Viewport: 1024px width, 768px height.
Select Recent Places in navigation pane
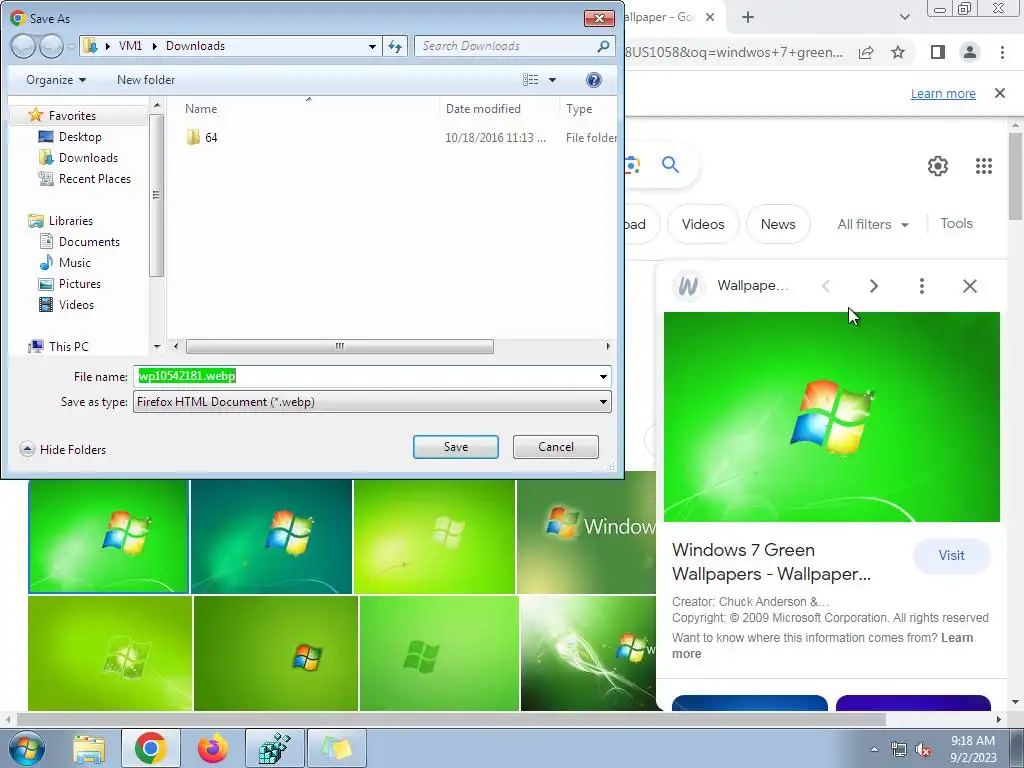(94, 178)
